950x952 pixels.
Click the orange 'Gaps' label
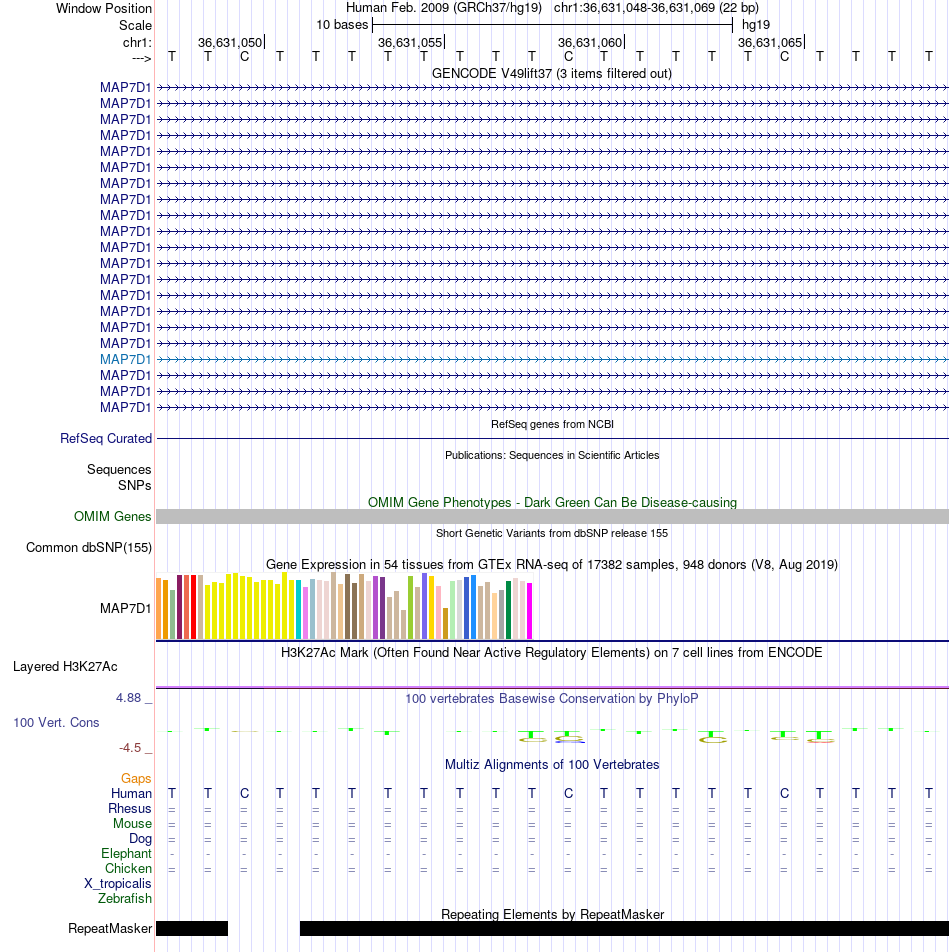pyautogui.click(x=136, y=779)
